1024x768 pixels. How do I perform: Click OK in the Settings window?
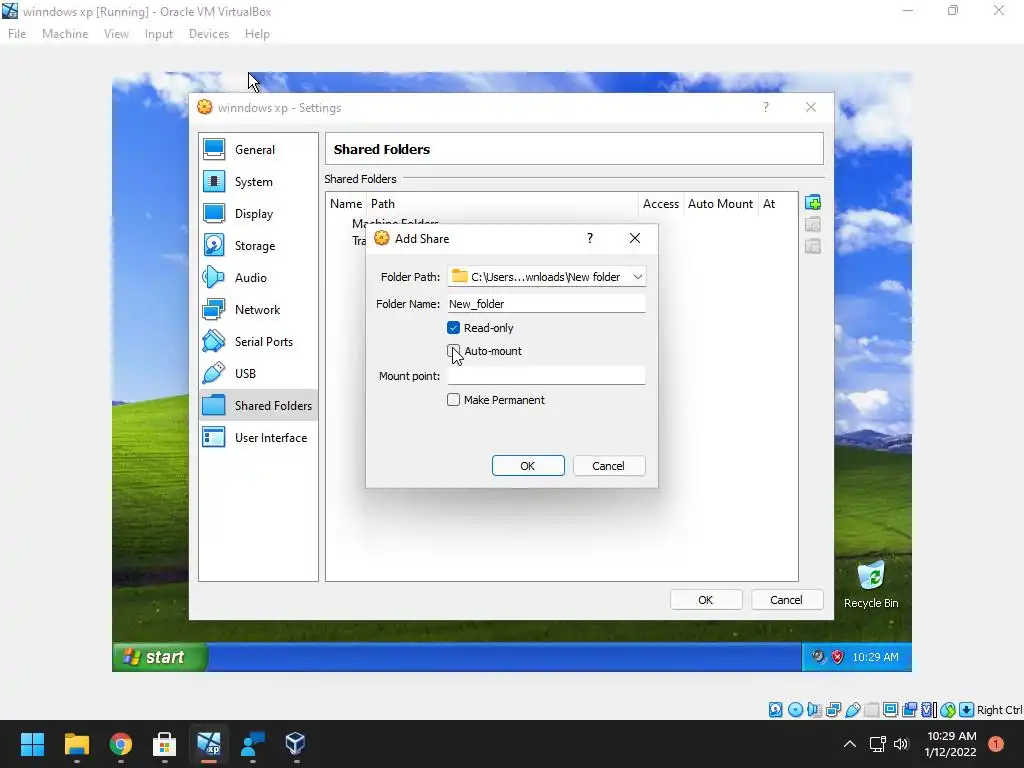(x=706, y=600)
